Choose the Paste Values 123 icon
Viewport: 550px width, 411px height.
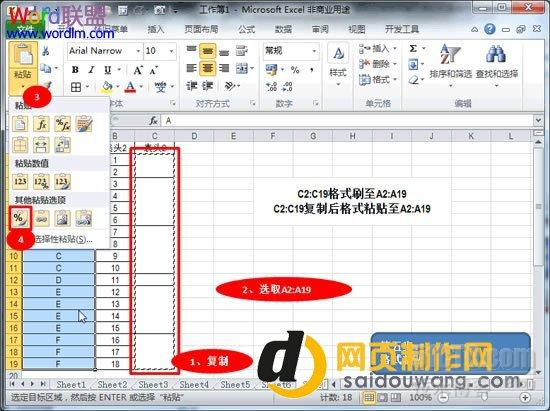coord(20,182)
